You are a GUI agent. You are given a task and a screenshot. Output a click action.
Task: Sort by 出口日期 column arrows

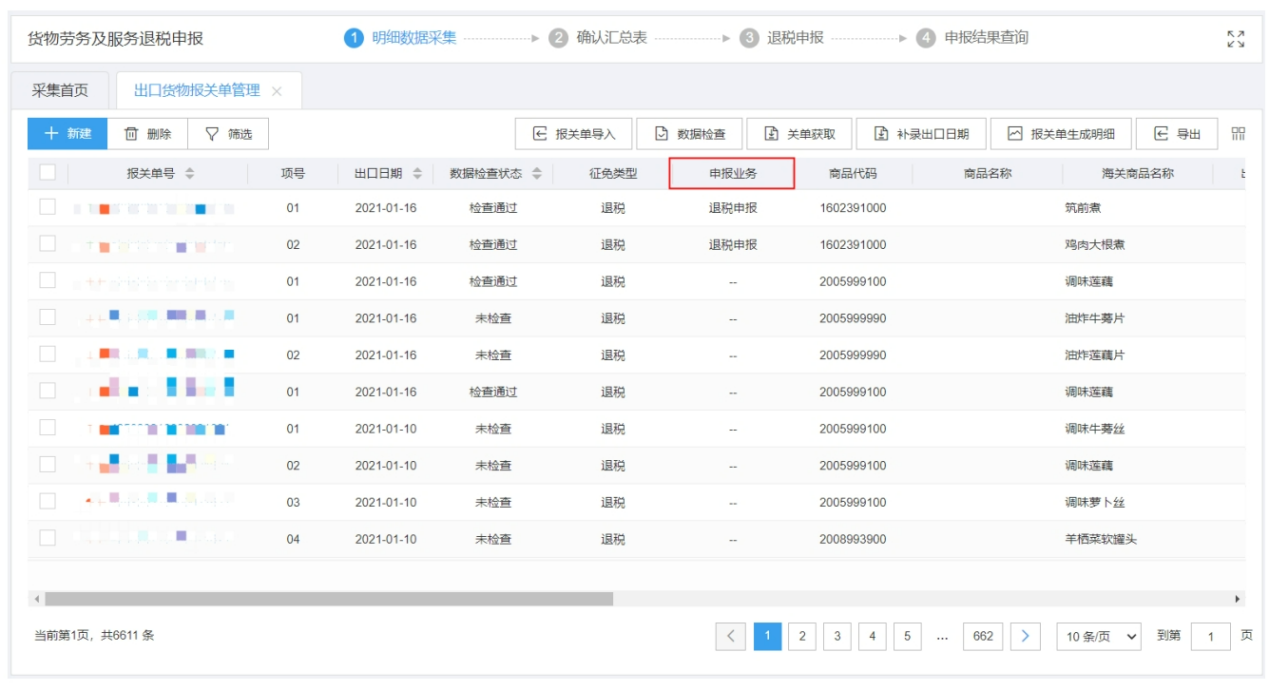tap(417, 173)
